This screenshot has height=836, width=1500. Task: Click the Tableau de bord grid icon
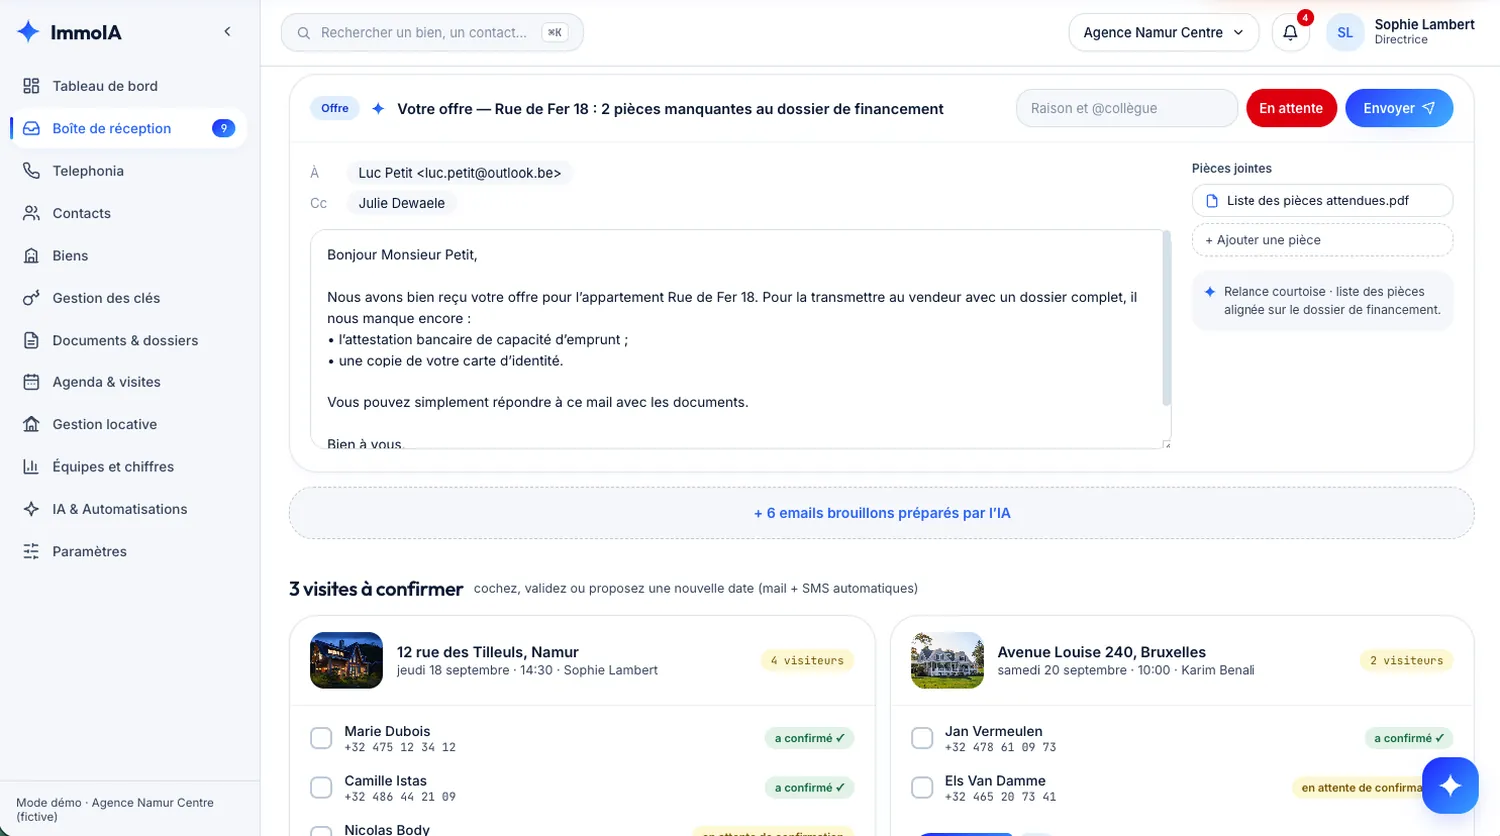(x=32, y=86)
